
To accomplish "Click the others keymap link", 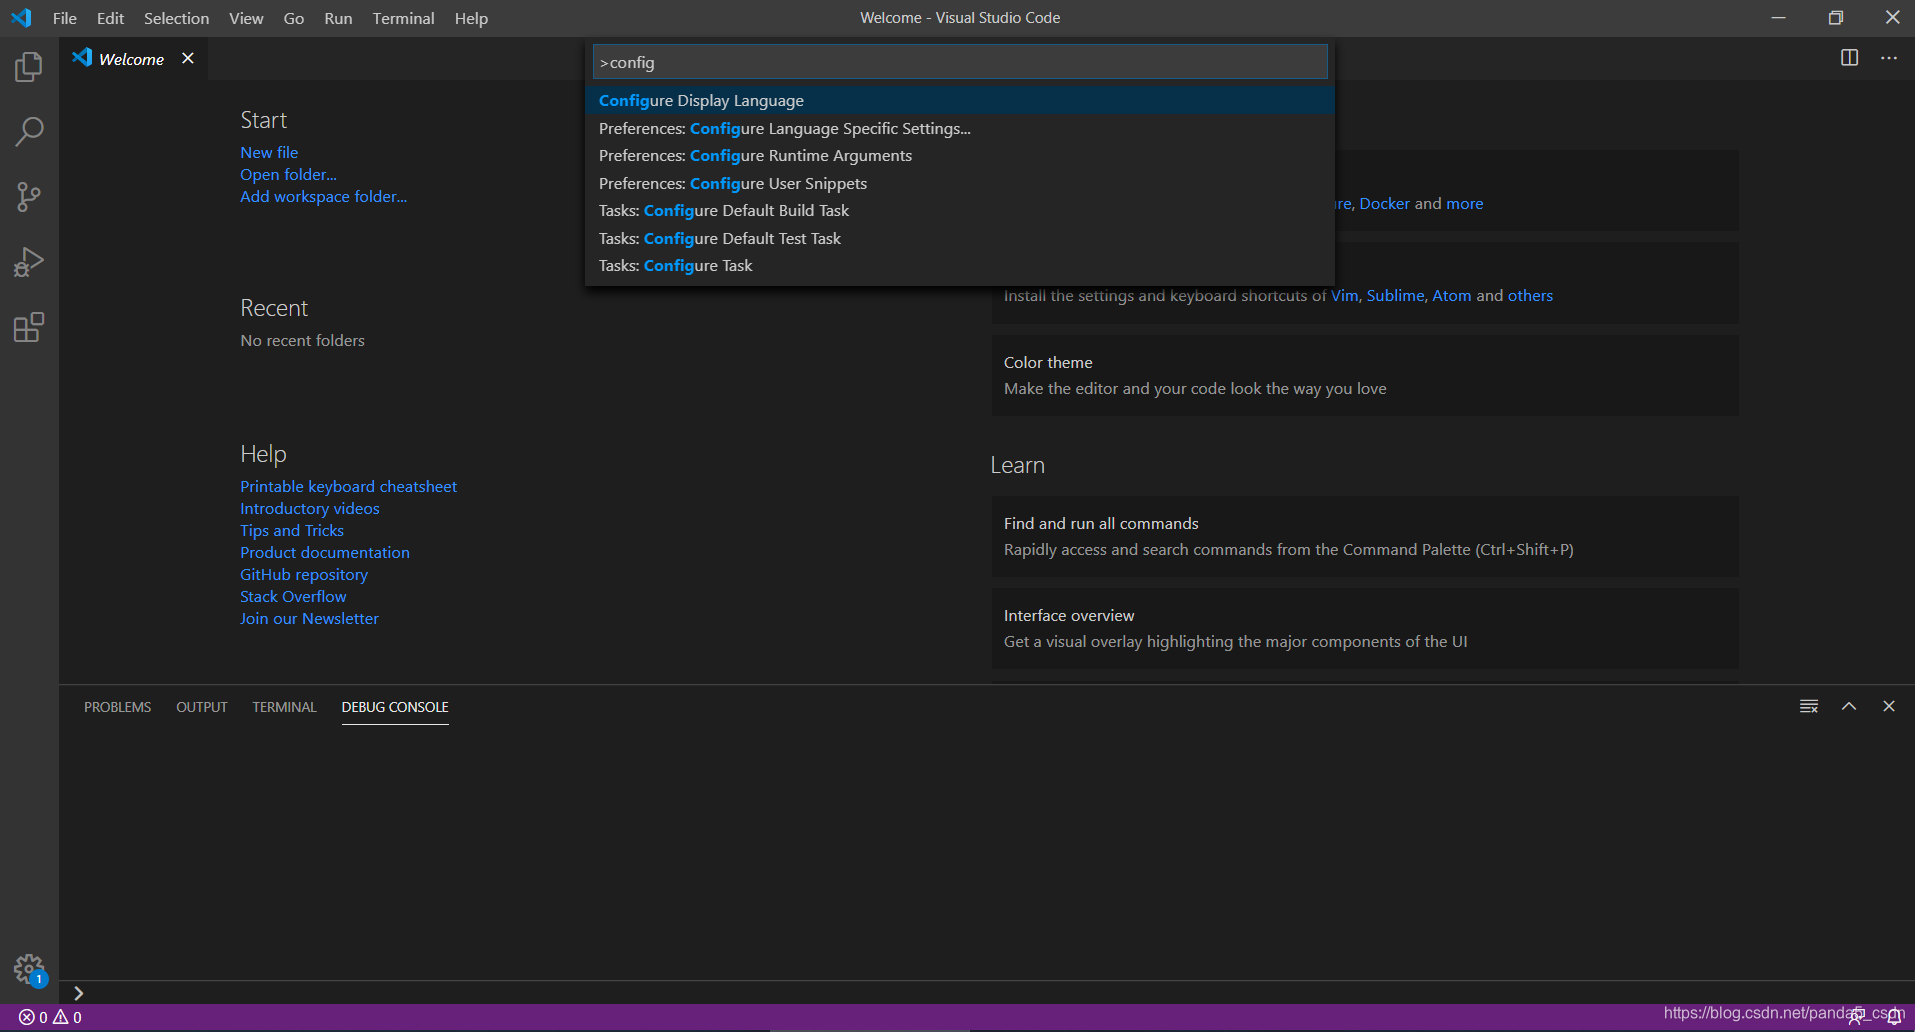I will (x=1530, y=295).
